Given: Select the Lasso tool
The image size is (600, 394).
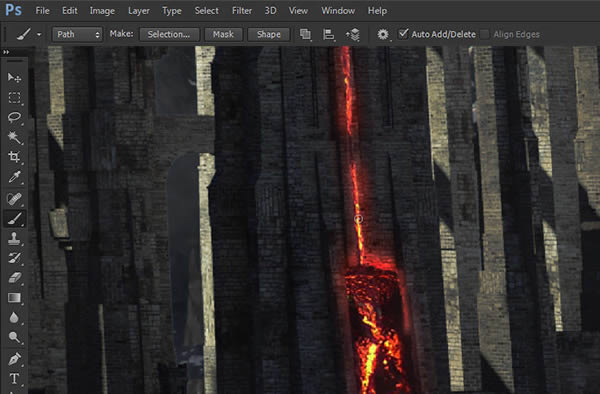Looking at the screenshot, I should click(14, 117).
